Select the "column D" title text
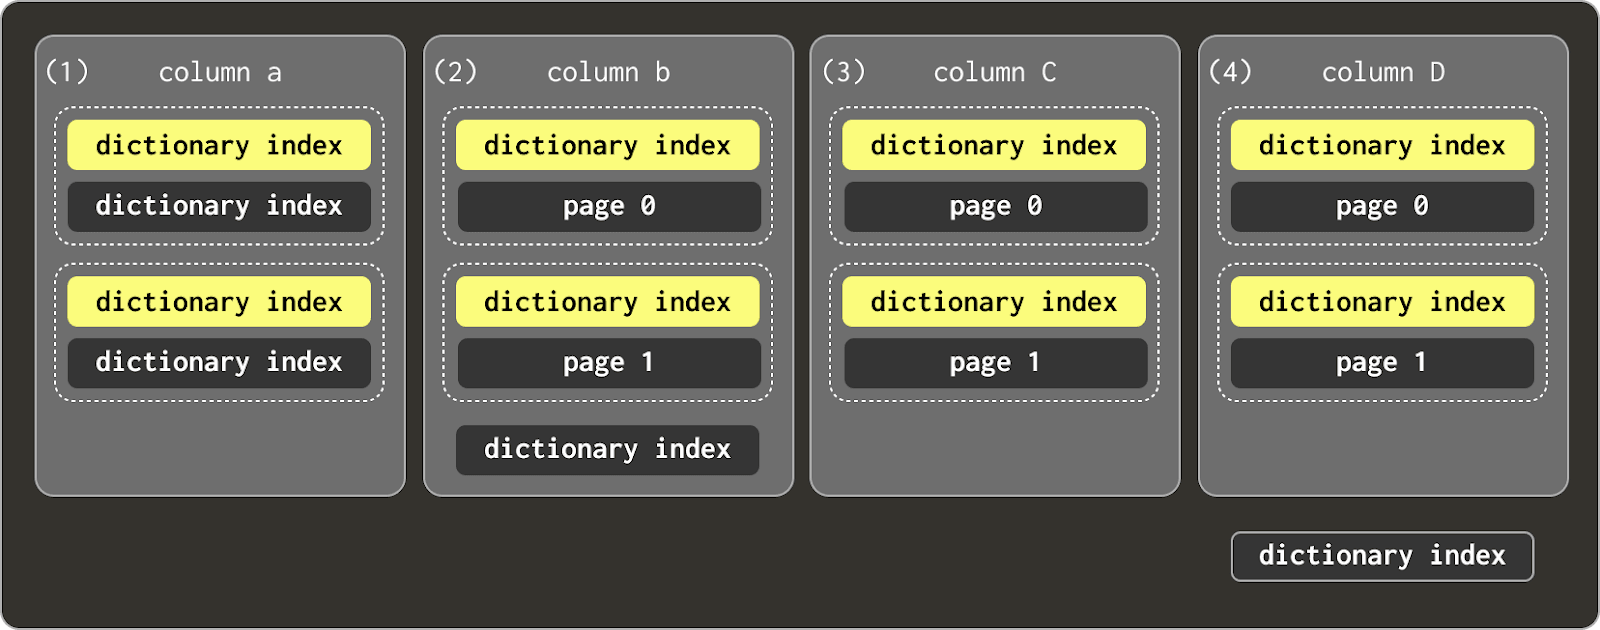This screenshot has width=1600, height=630. (1383, 73)
